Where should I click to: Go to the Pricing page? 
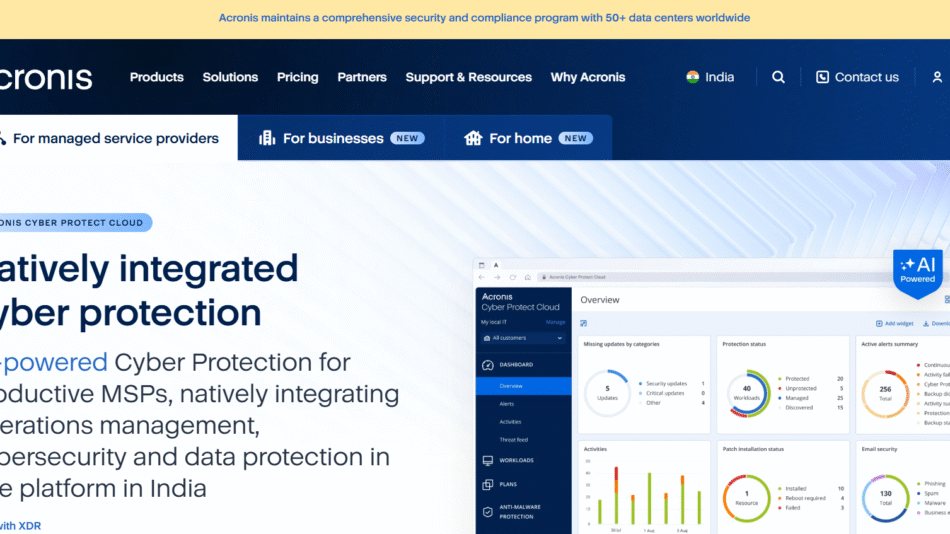pyautogui.click(x=297, y=77)
